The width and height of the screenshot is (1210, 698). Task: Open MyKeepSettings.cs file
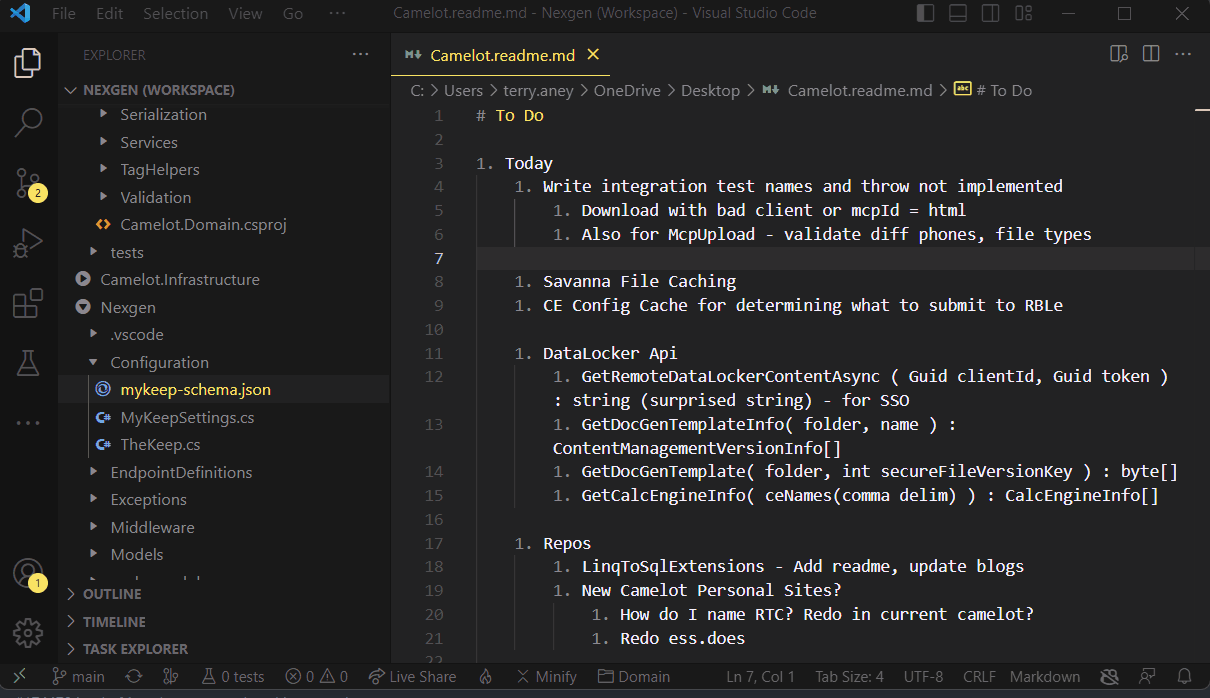click(187, 418)
